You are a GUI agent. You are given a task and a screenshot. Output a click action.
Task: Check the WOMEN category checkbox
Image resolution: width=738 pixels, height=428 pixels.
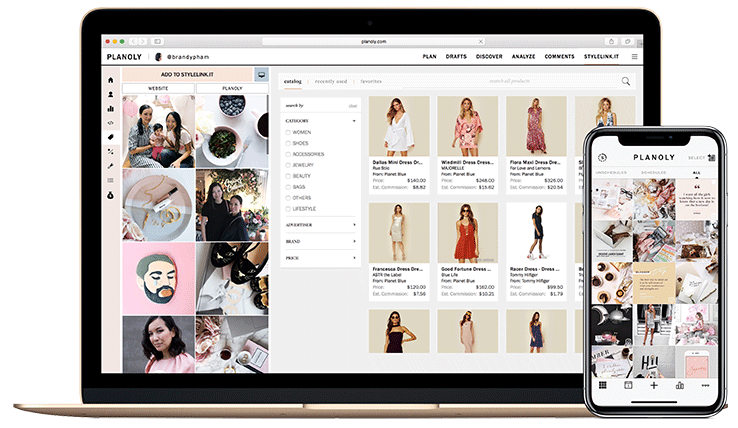(289, 132)
